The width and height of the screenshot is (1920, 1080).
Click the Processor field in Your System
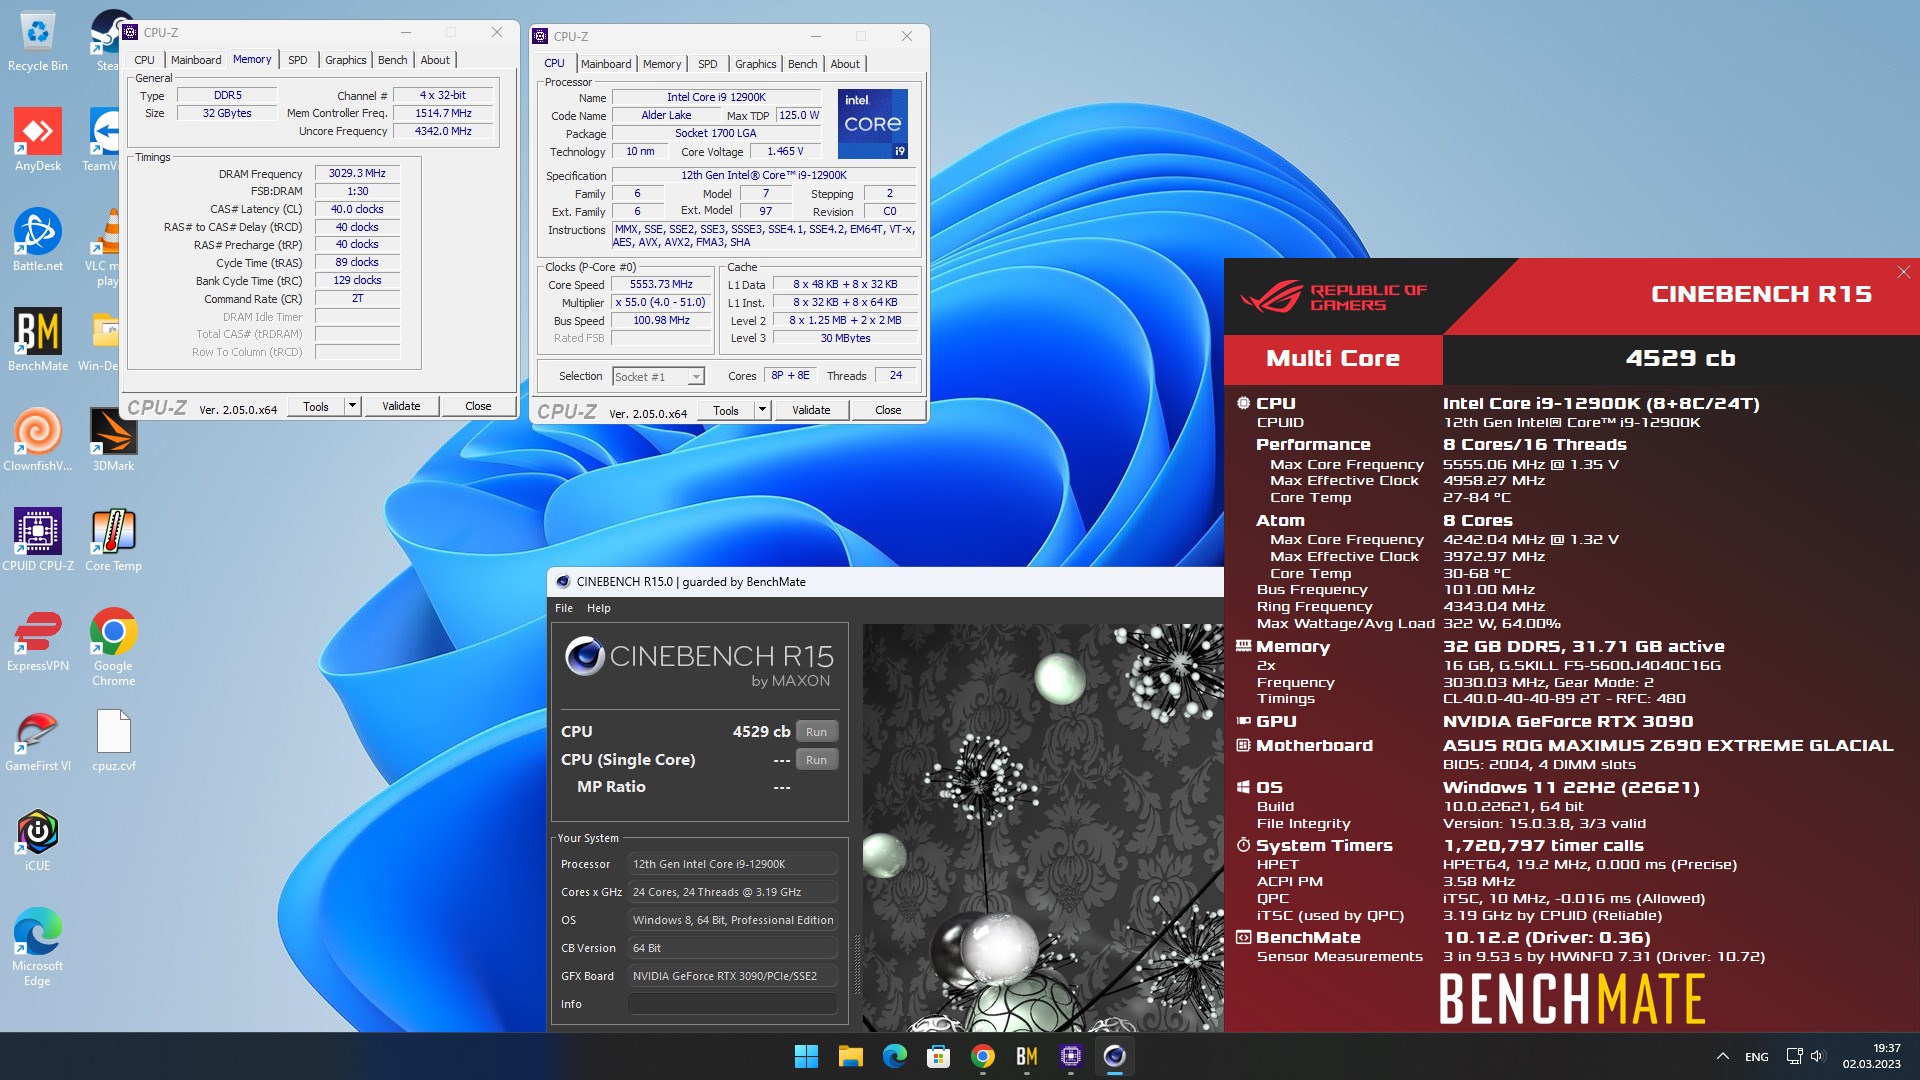(x=732, y=864)
